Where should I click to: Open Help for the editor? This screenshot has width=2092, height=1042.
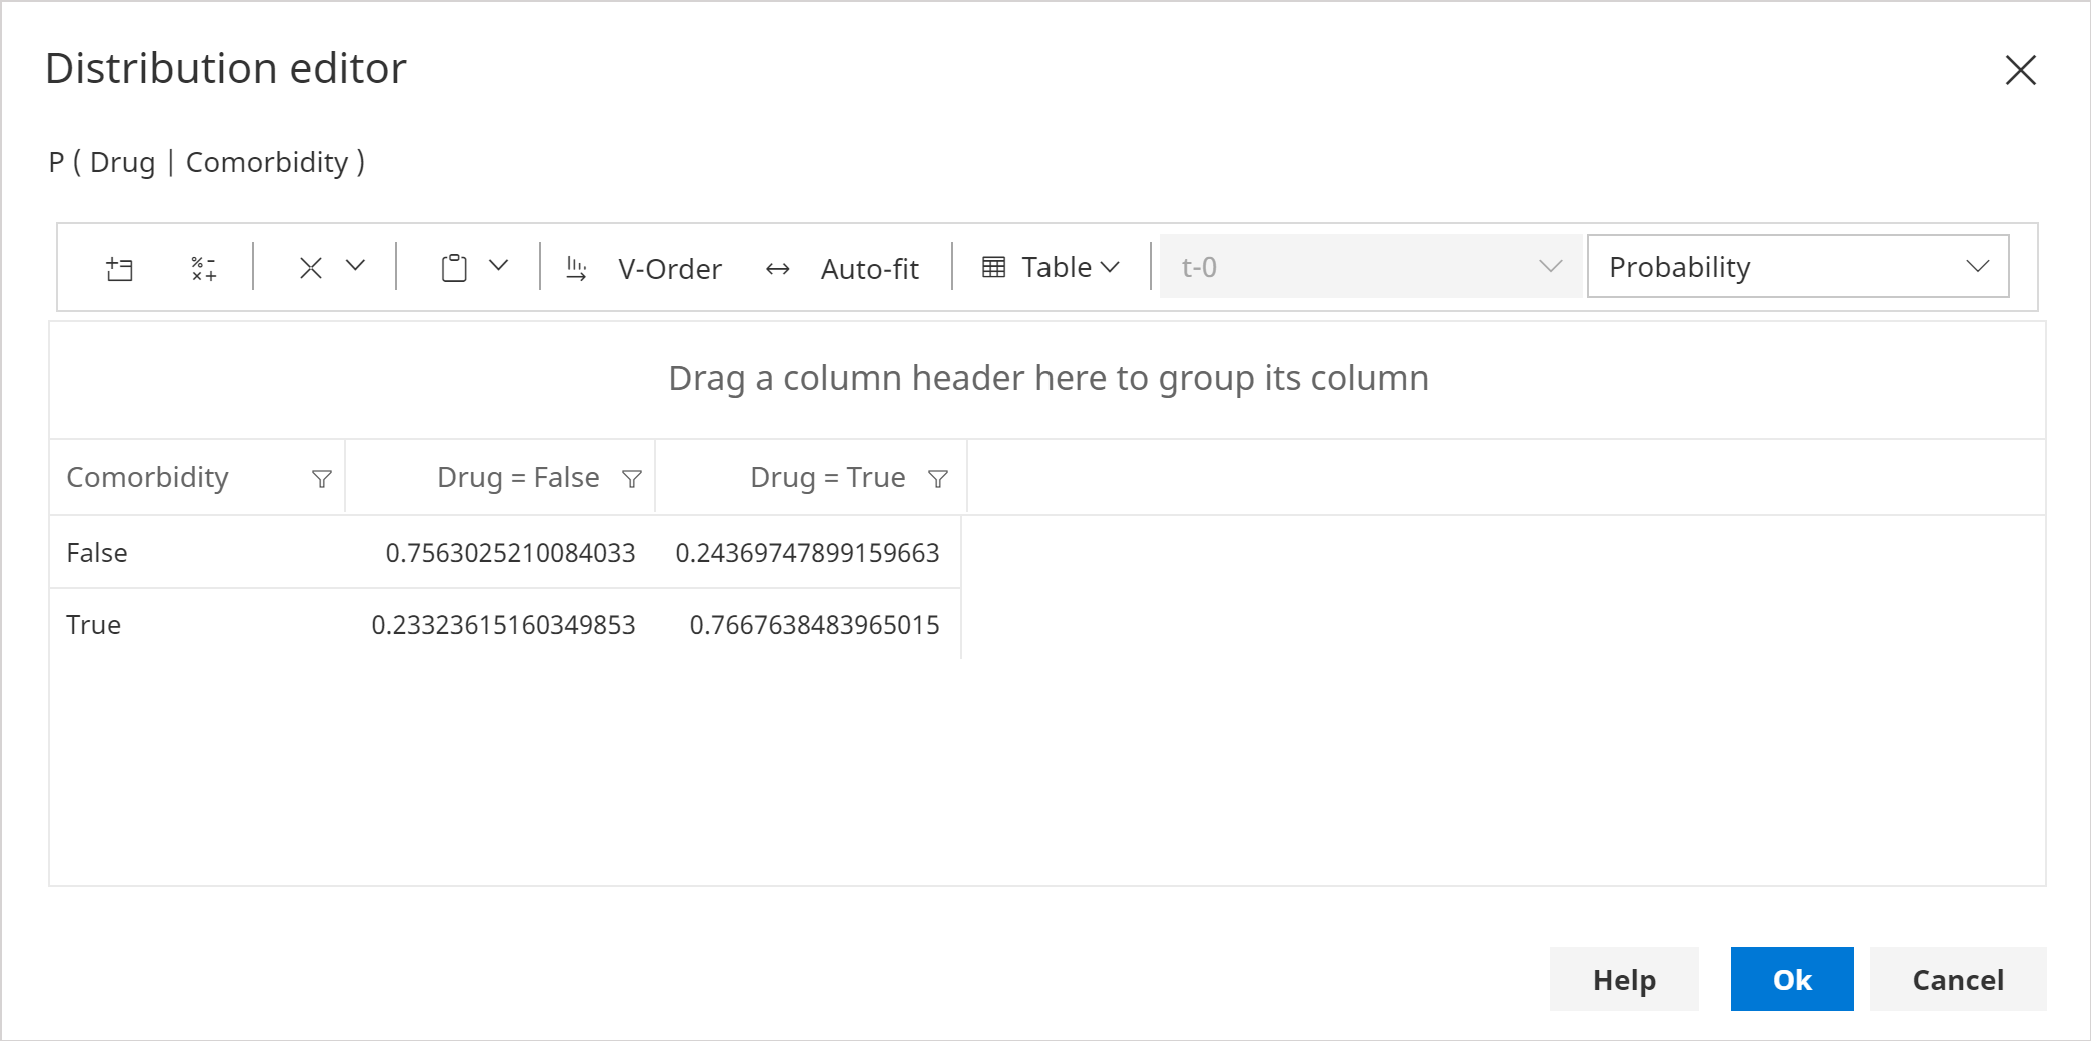click(1623, 979)
